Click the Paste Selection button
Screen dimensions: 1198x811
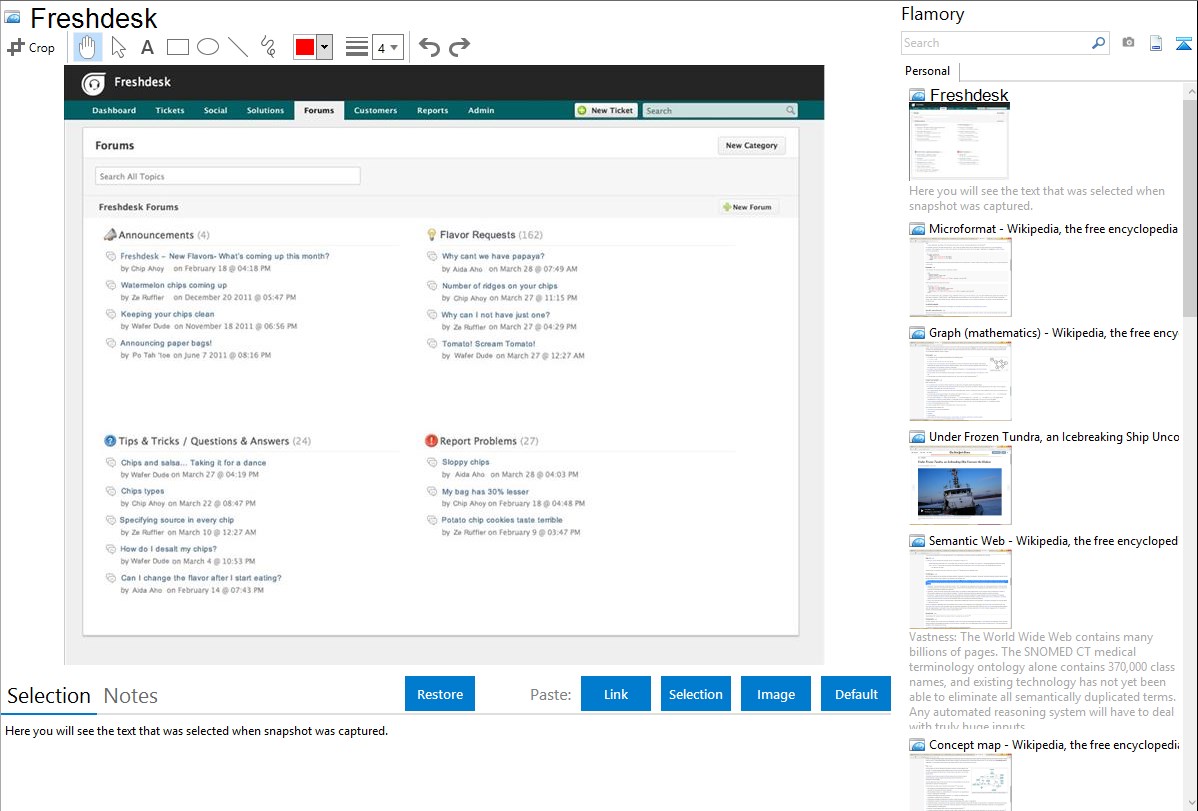pyautogui.click(x=696, y=694)
